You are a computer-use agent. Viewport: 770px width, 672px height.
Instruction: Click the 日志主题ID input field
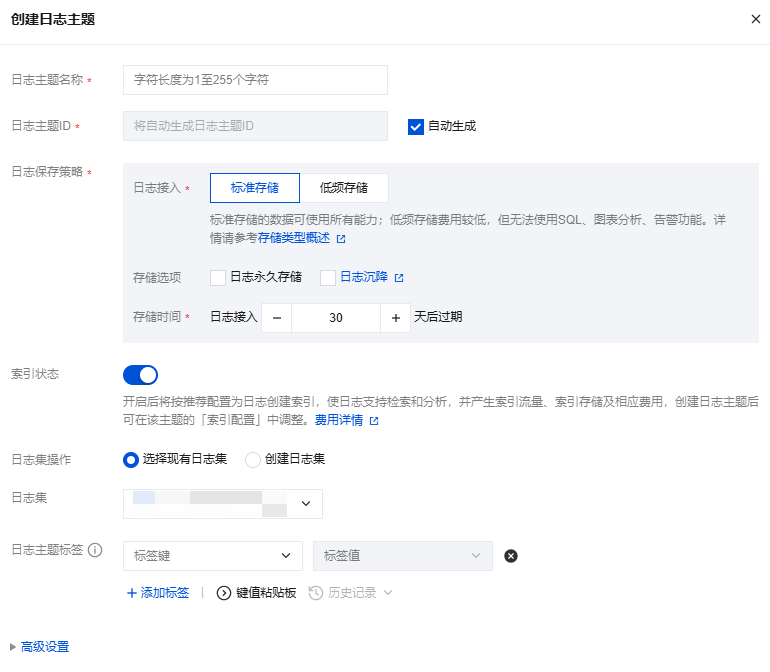tap(255, 126)
